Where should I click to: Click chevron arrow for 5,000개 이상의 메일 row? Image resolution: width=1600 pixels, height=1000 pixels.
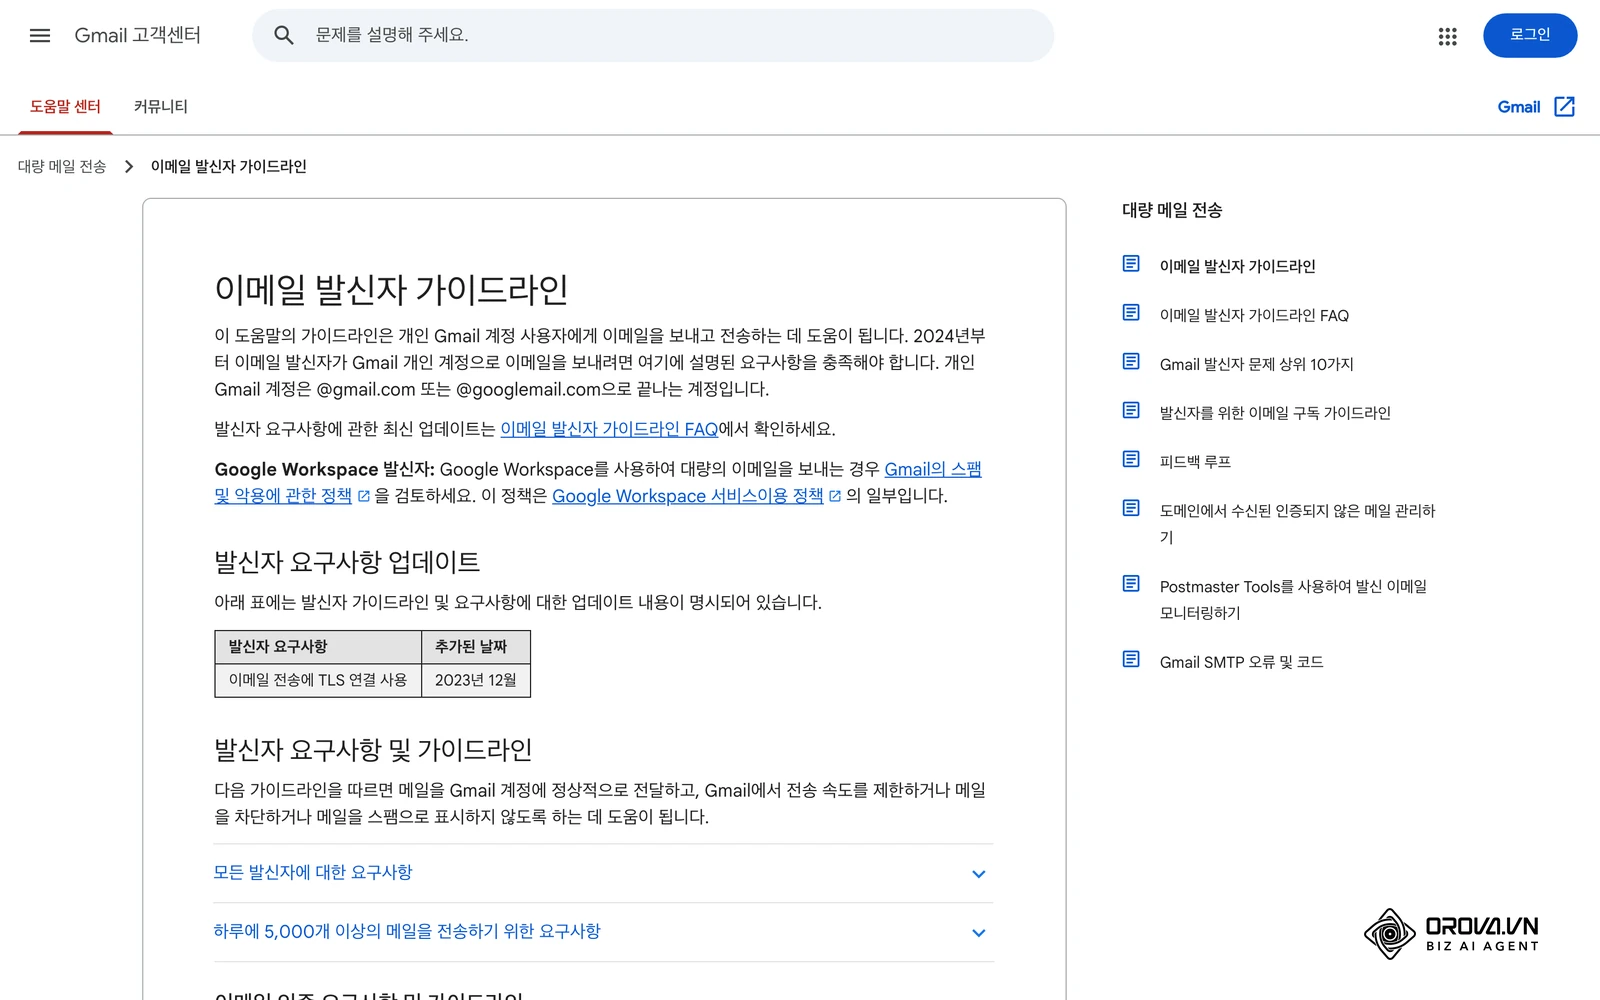[x=979, y=933]
